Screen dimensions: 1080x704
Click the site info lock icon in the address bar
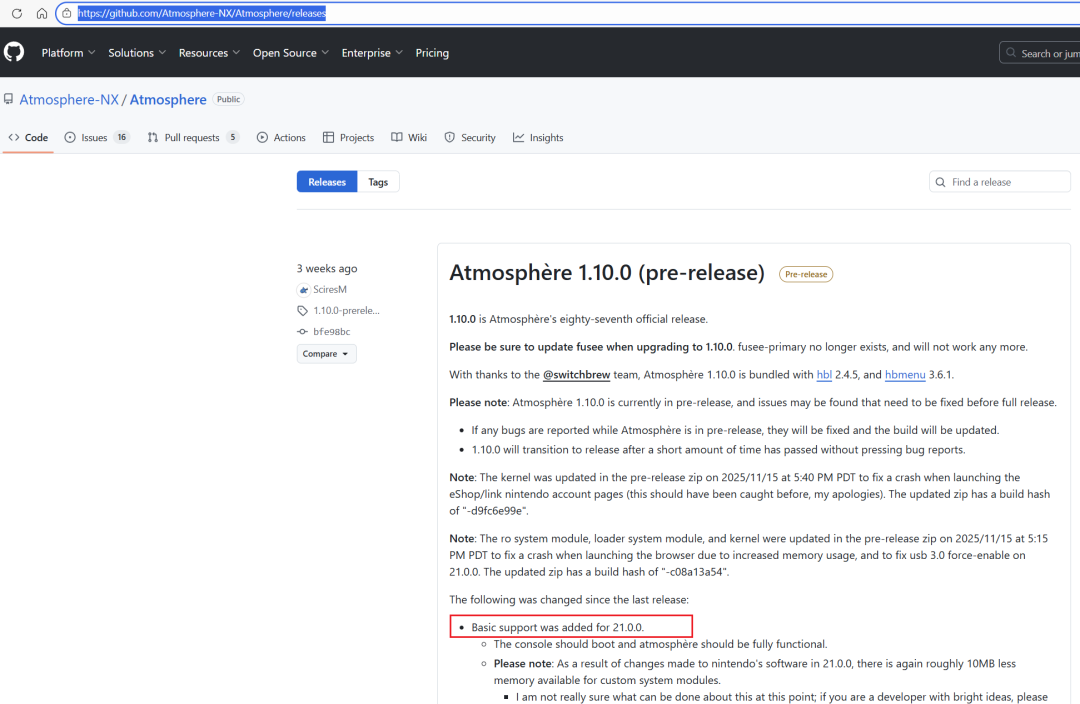[x=67, y=13]
